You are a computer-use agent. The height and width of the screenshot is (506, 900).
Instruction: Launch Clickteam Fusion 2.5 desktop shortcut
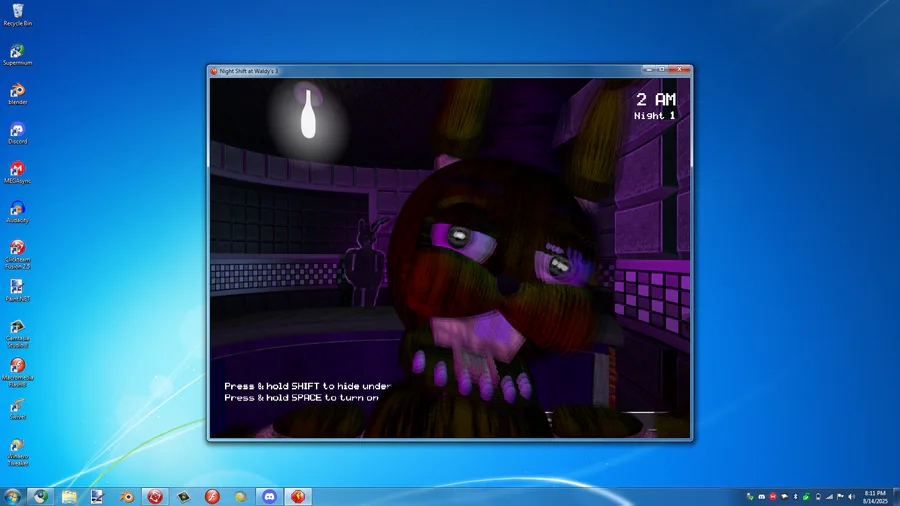(x=17, y=254)
